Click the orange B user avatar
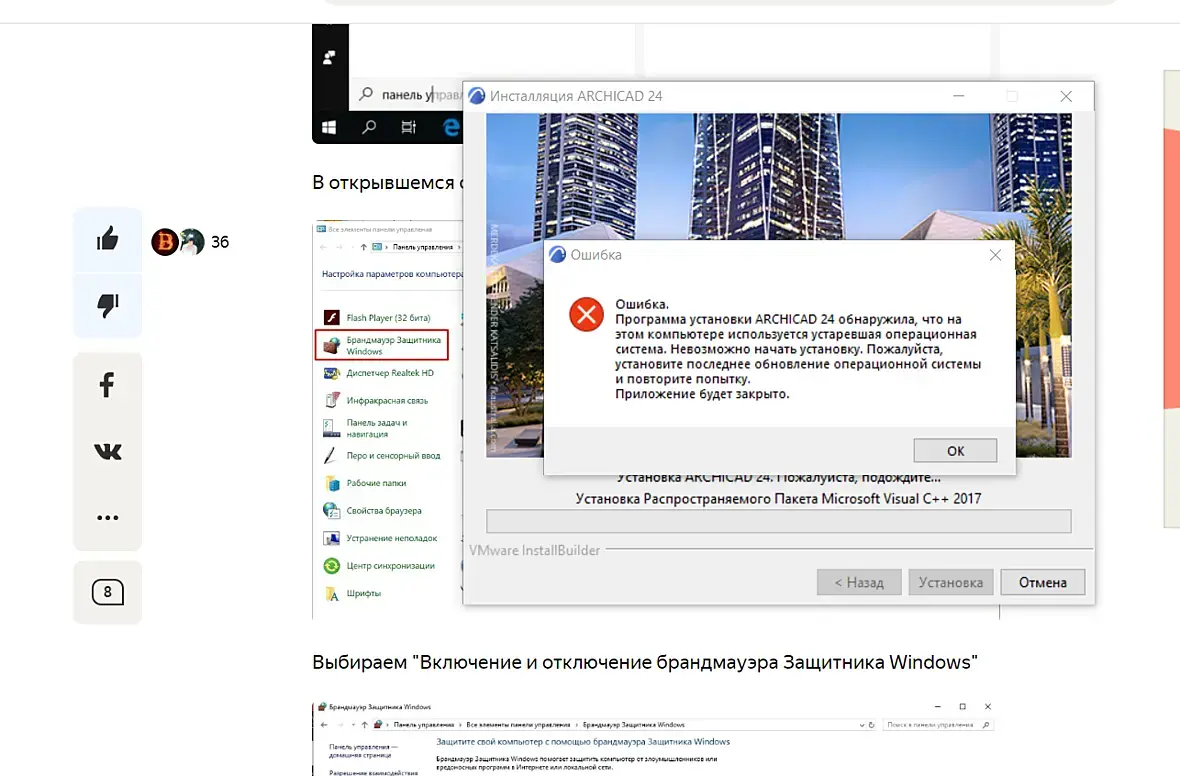The height and width of the screenshot is (776, 1180). (165, 242)
